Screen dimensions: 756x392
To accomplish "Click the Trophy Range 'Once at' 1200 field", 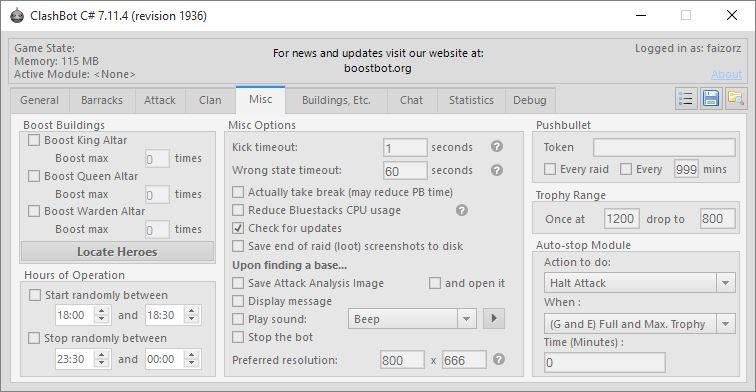I will click(x=621, y=219).
